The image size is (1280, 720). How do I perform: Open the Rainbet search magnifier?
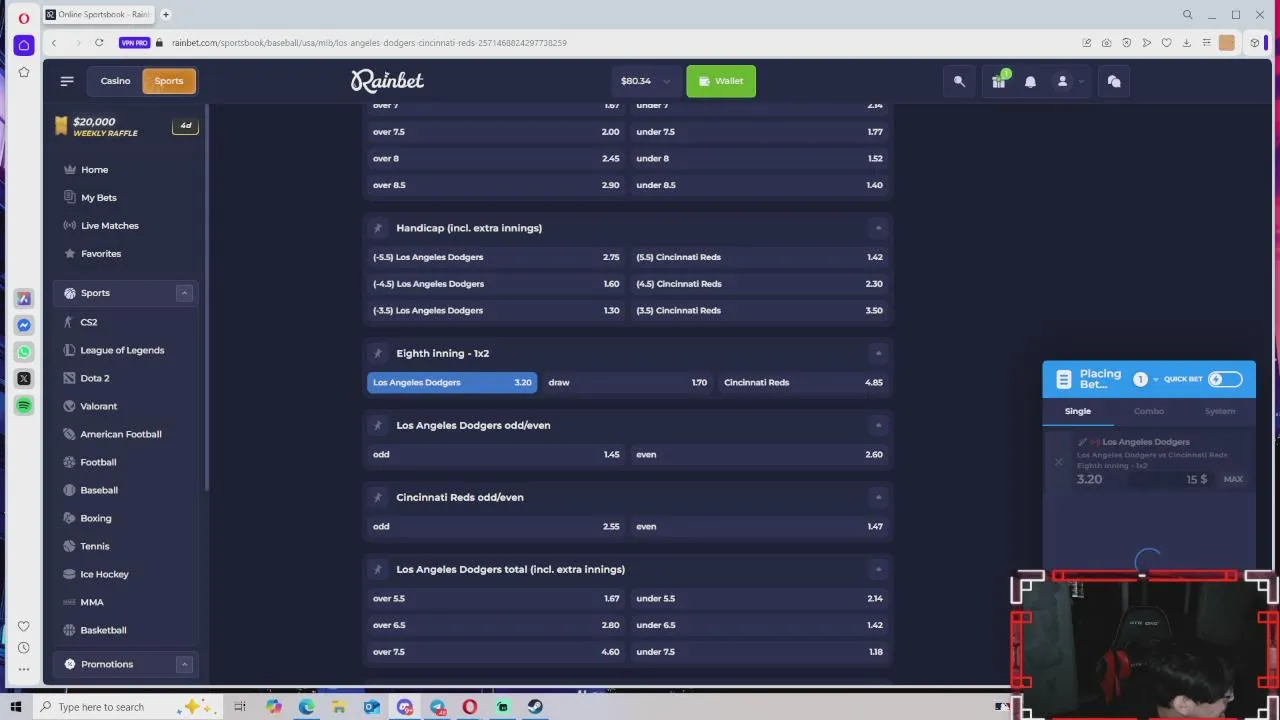tap(959, 81)
